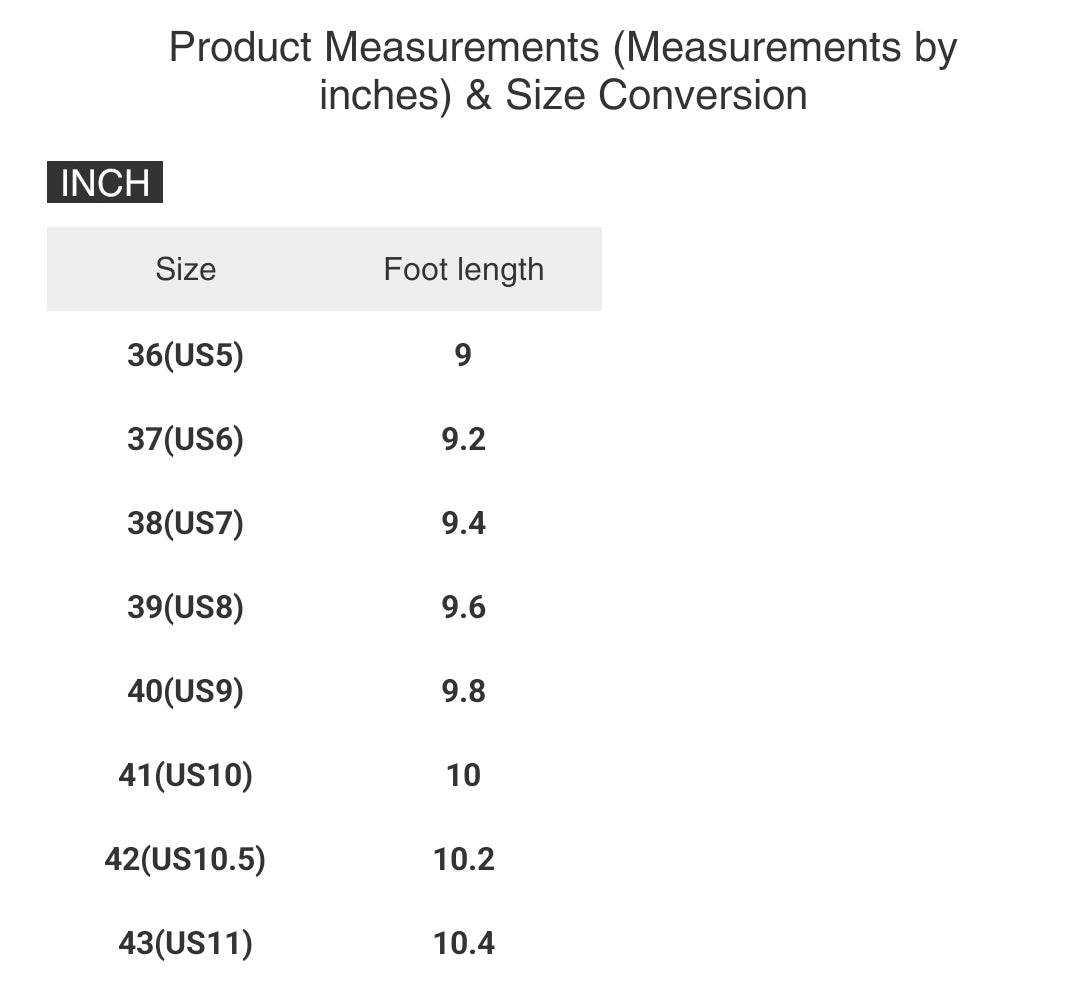
Task: Select the 37(US6) size row
Action: pyautogui.click(x=185, y=439)
